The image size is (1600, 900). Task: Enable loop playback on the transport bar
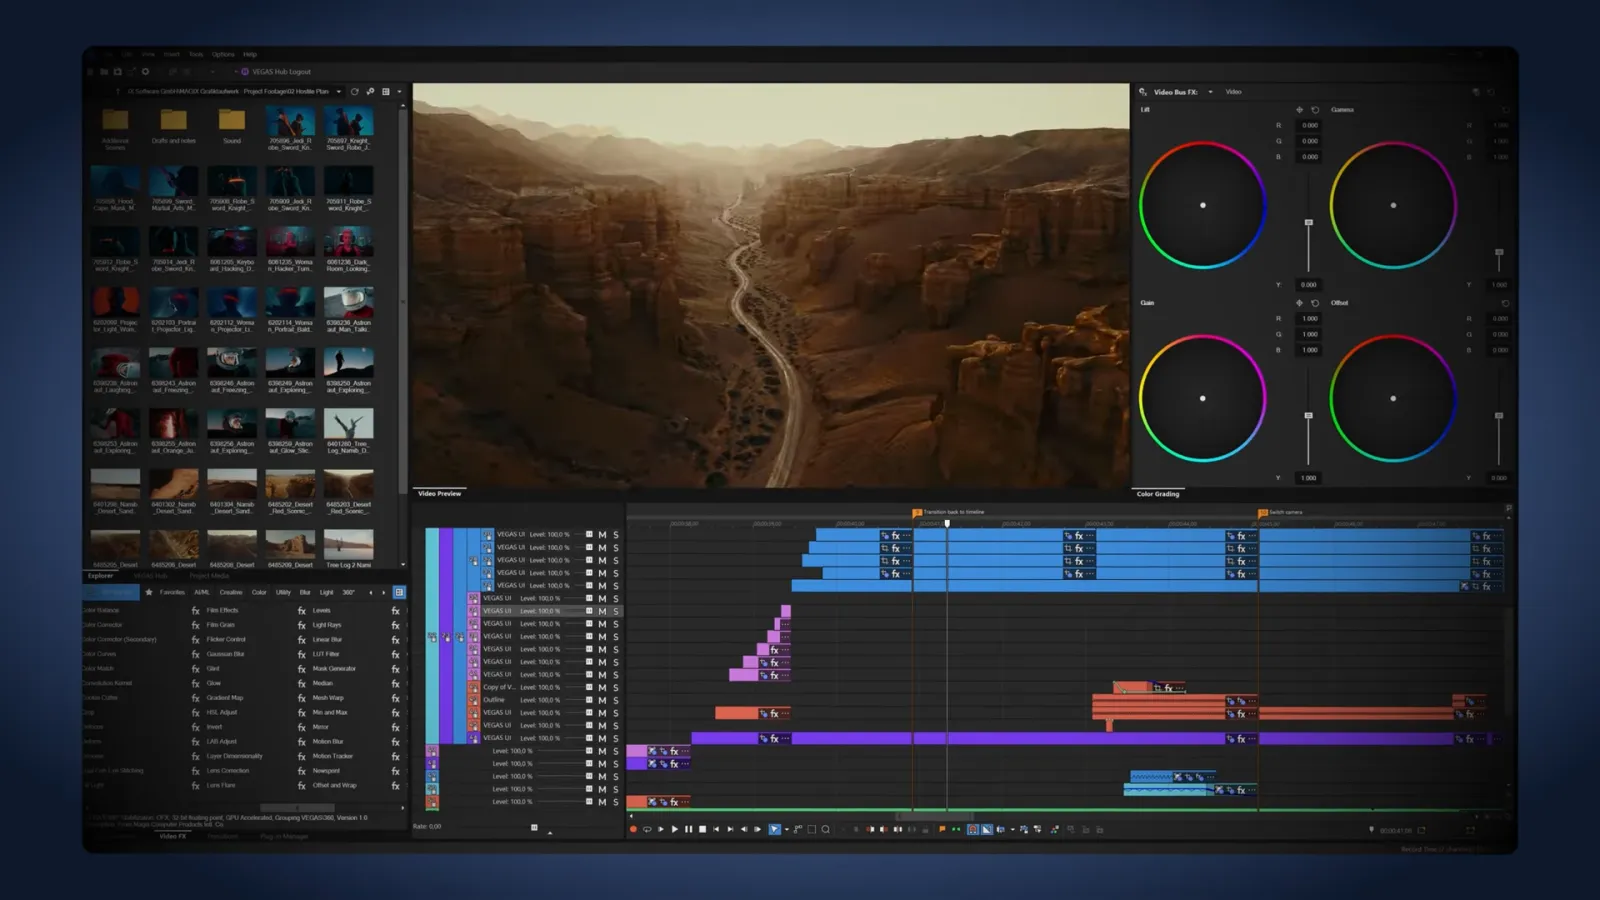click(x=646, y=829)
